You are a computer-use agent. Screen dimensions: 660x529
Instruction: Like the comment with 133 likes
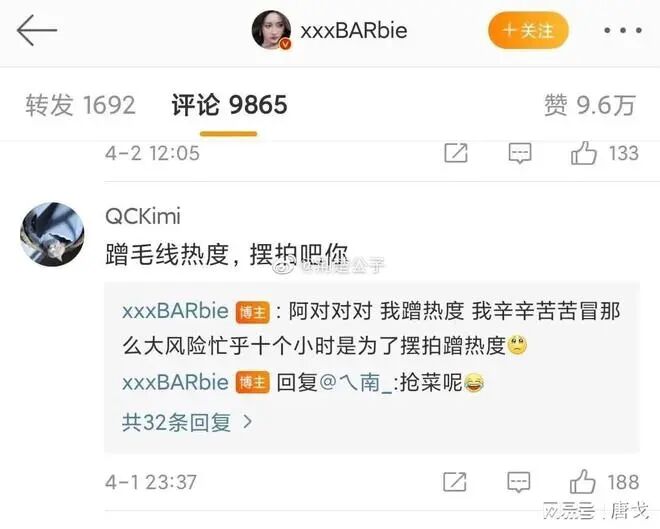click(x=584, y=152)
